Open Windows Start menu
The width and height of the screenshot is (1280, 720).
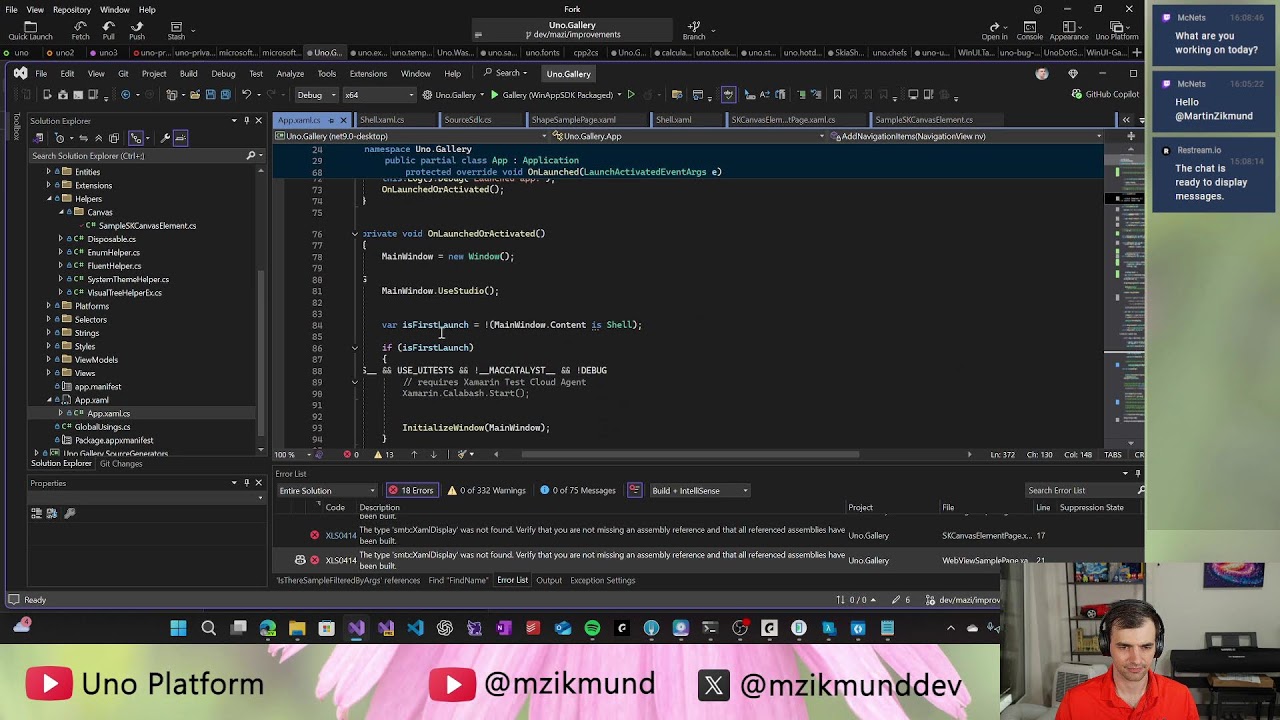pyautogui.click(x=178, y=628)
